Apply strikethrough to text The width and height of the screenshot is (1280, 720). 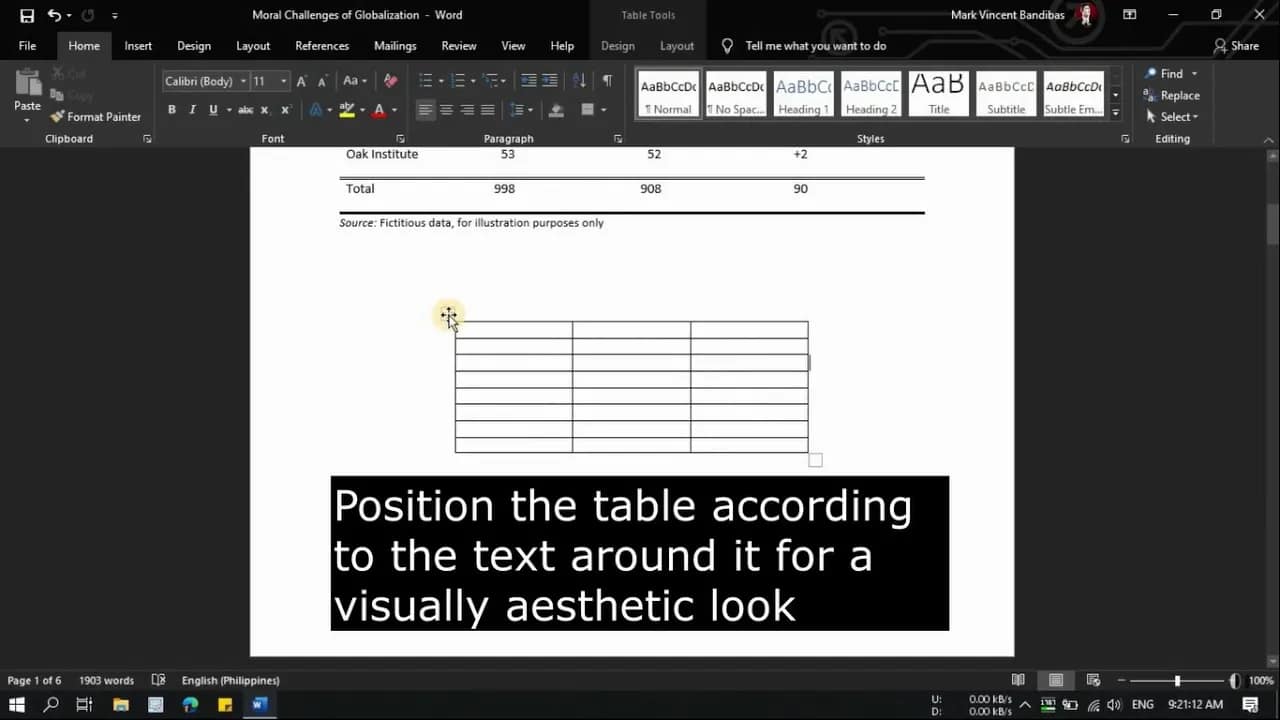(x=245, y=110)
